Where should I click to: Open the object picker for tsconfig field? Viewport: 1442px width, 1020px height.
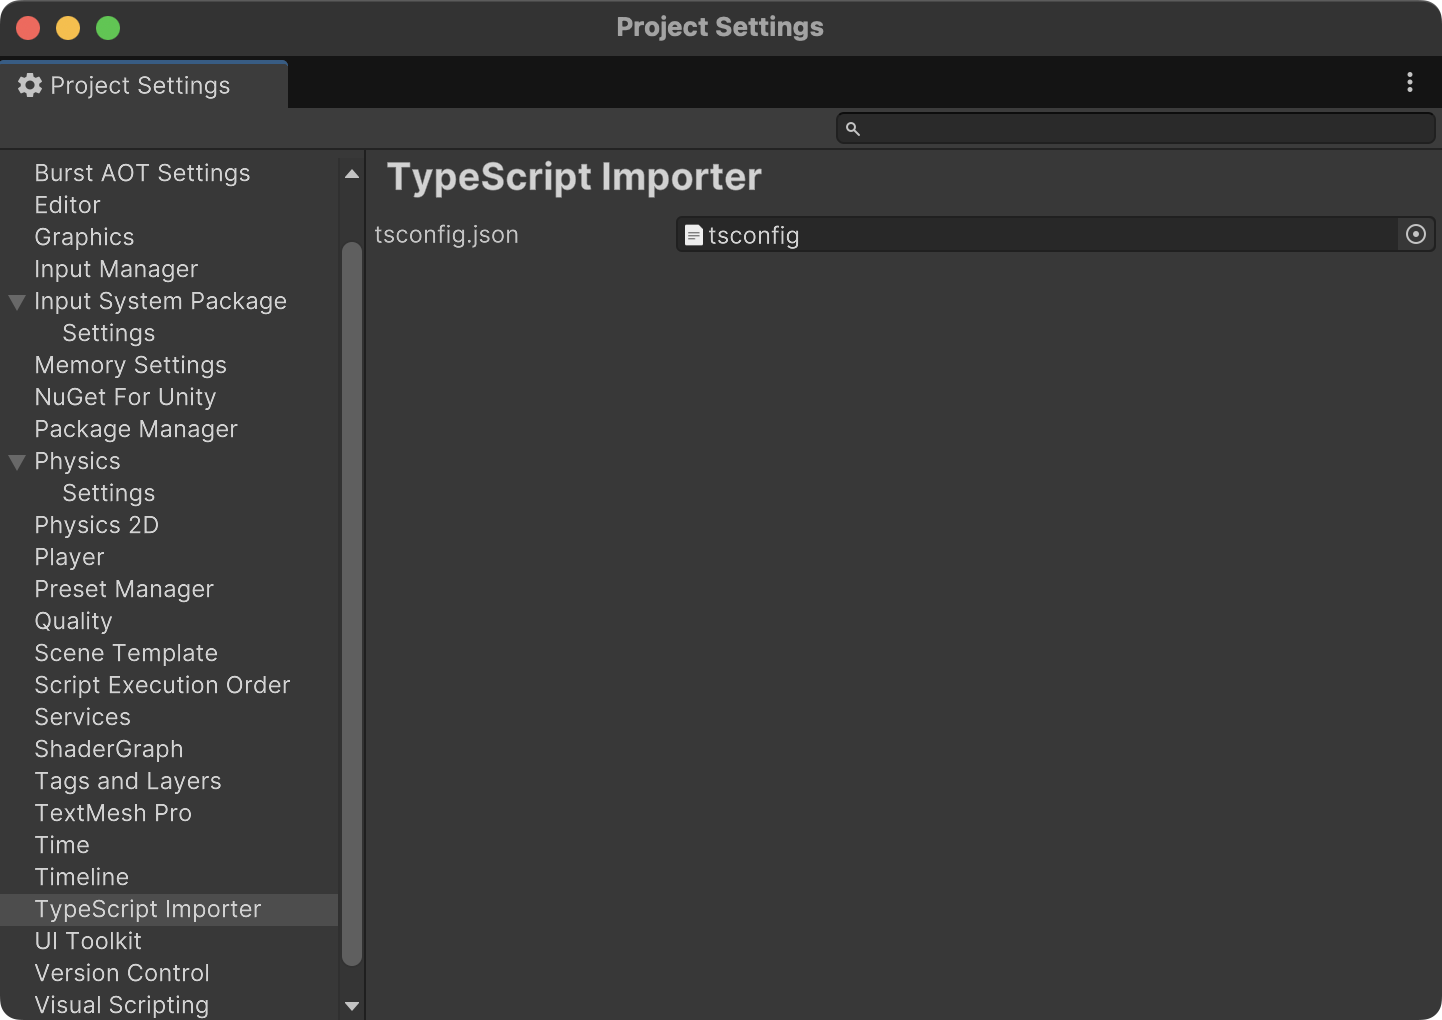coord(1415,234)
